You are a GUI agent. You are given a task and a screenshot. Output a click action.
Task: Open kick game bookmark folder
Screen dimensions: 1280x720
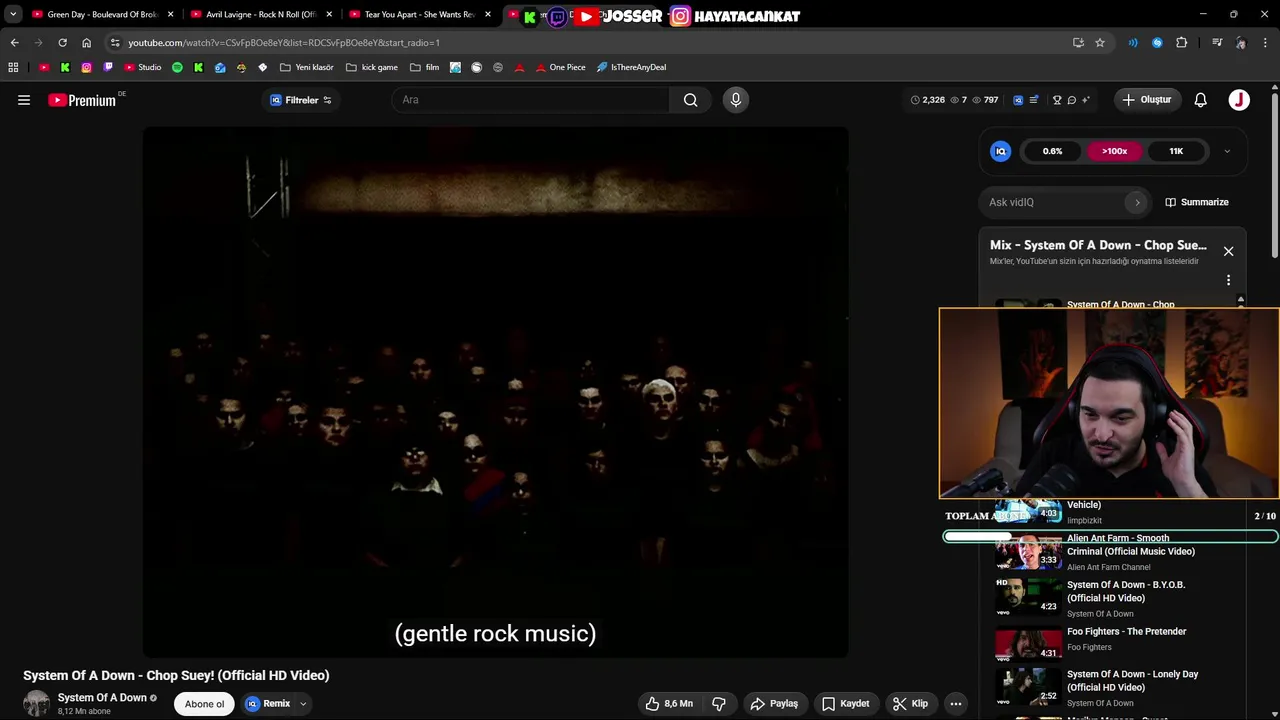click(x=371, y=67)
